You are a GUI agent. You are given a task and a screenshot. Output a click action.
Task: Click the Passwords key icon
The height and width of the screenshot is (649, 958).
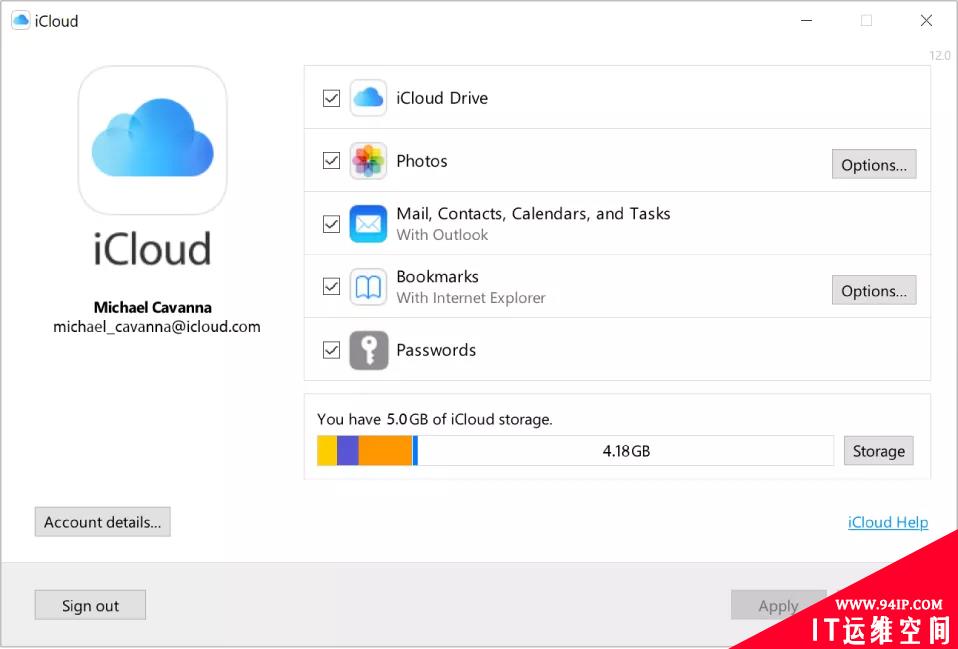coord(368,350)
